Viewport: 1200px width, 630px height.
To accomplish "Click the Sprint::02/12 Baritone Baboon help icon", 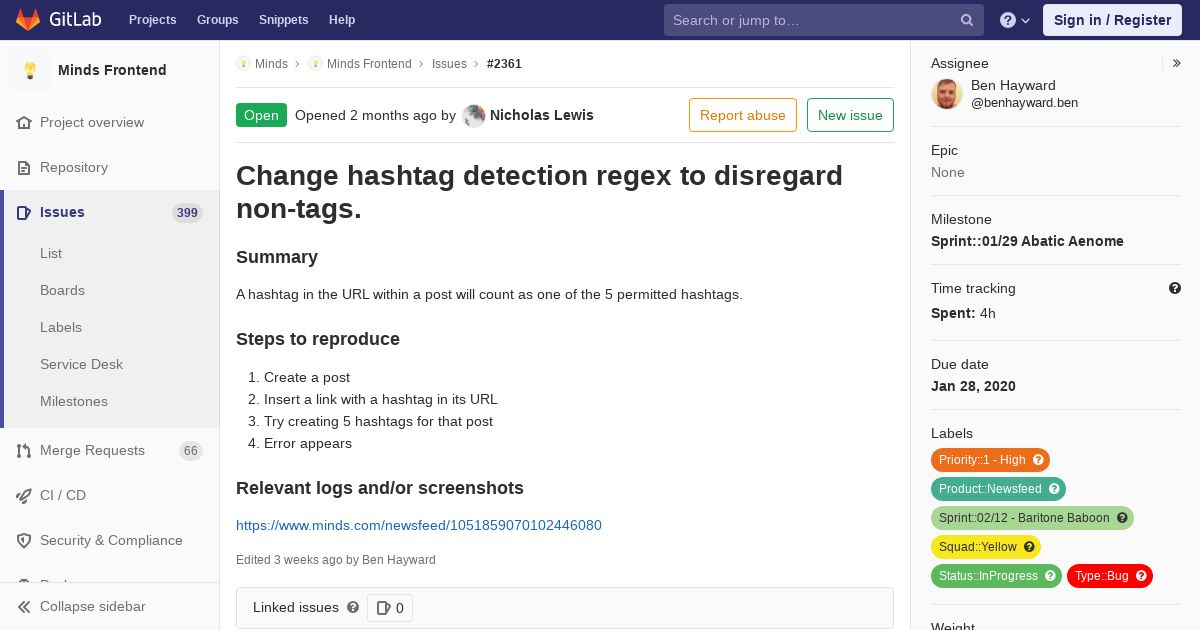I will [x=1122, y=518].
